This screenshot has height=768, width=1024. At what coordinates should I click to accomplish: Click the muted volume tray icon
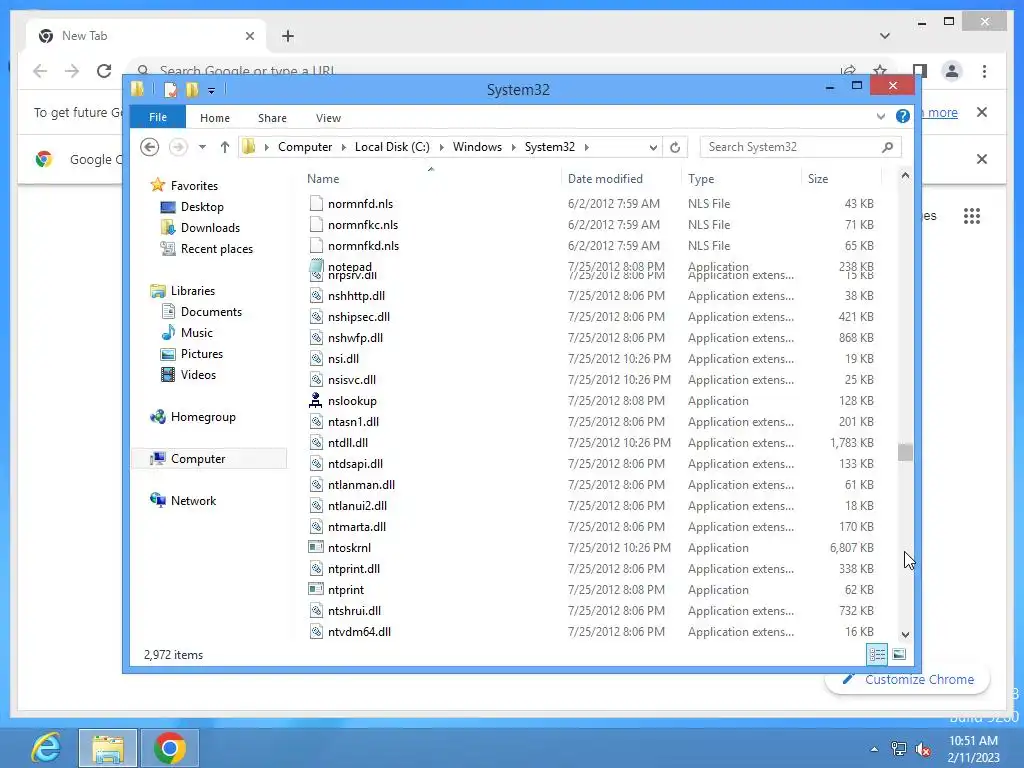(923, 749)
